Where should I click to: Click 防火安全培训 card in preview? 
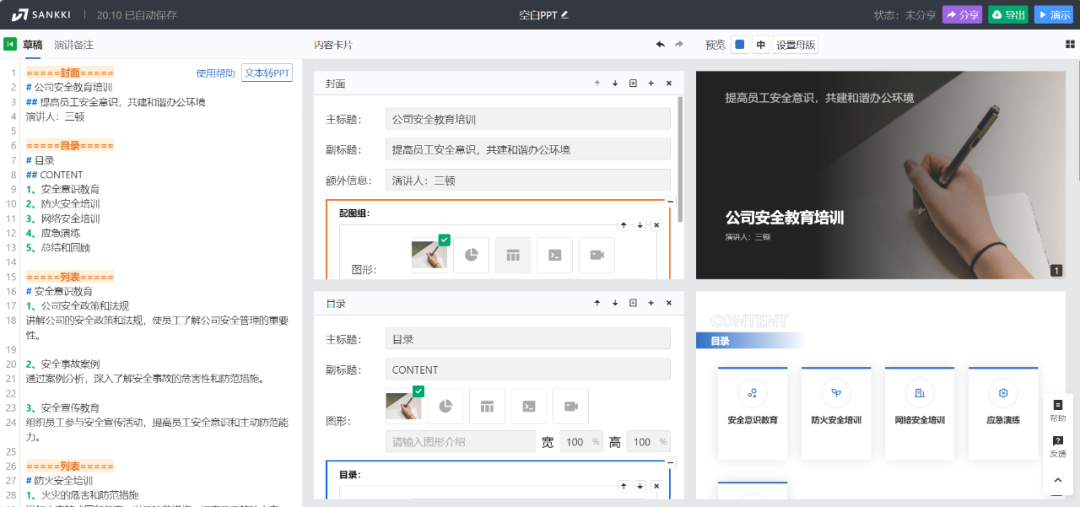pyautogui.click(x=836, y=413)
